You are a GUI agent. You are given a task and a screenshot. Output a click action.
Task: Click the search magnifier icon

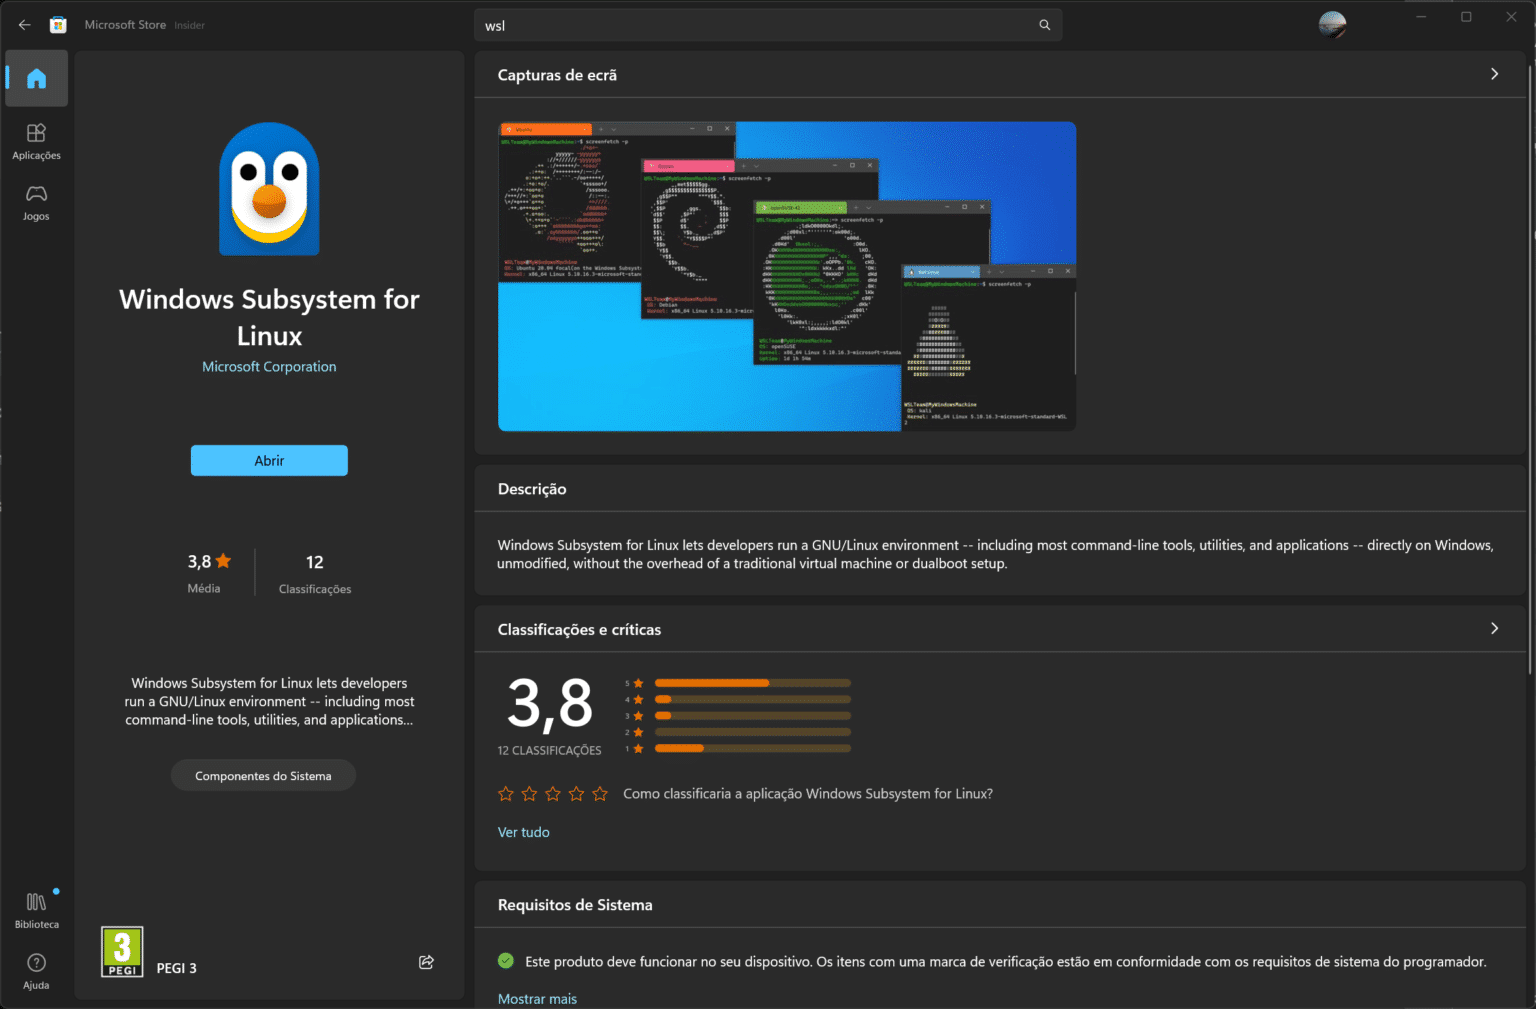[x=1044, y=24]
